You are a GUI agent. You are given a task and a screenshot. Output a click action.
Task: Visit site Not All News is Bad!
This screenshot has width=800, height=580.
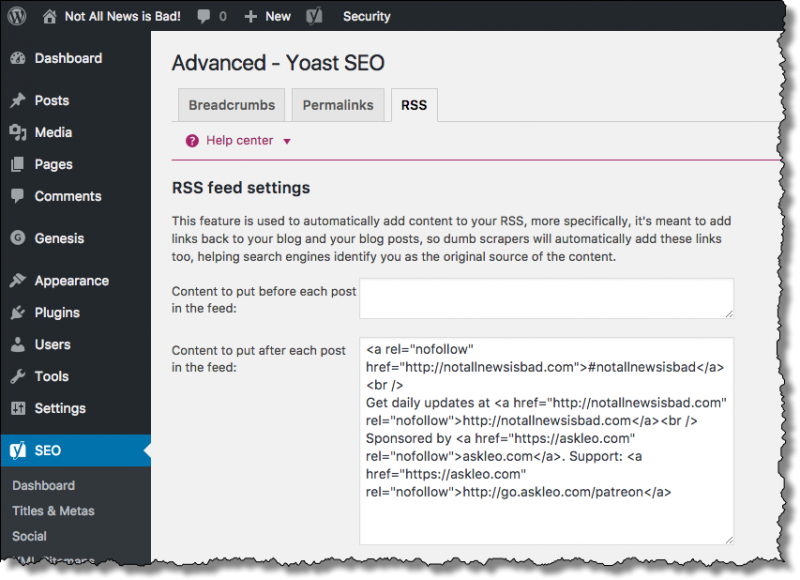tap(122, 16)
